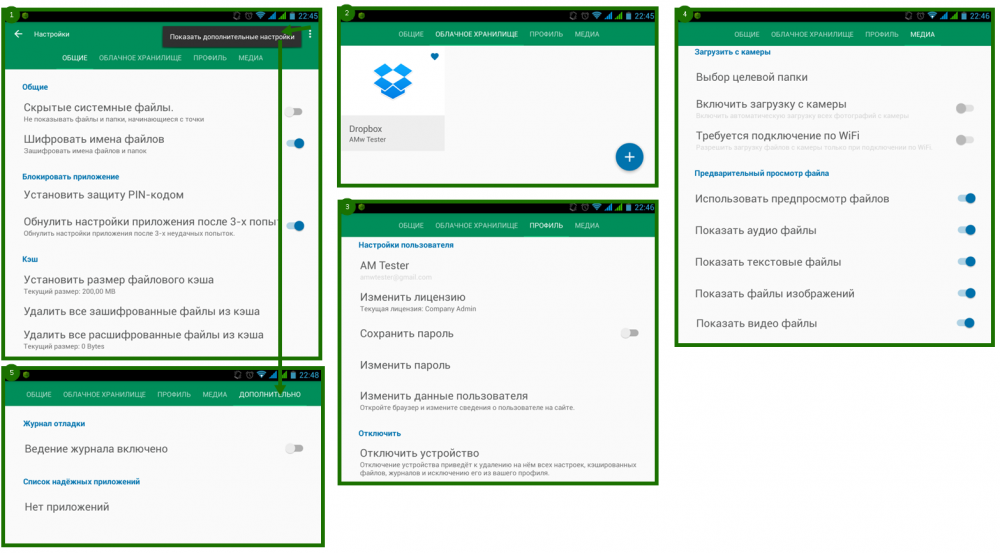Tap the alarm icon in the 22:46 status bar above Настройки пользователя

point(585,207)
